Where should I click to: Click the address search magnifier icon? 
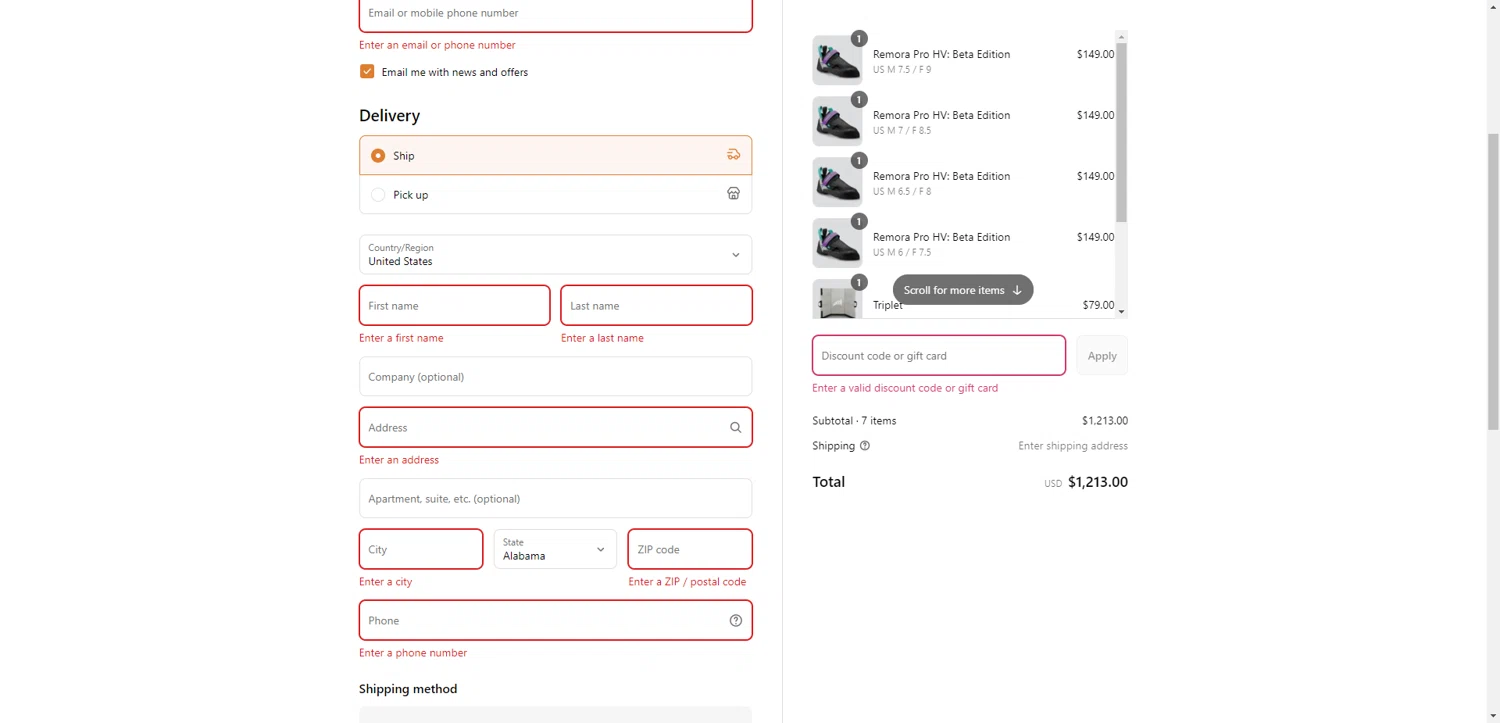(x=735, y=428)
